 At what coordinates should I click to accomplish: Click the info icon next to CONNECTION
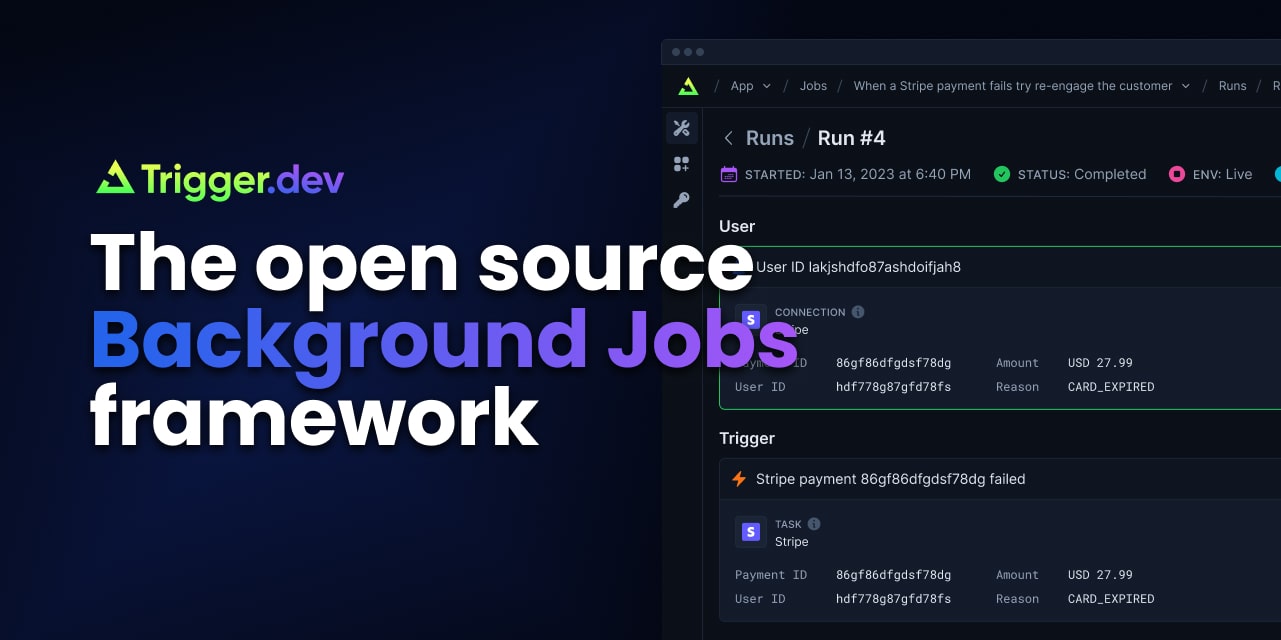pyautogui.click(x=858, y=312)
